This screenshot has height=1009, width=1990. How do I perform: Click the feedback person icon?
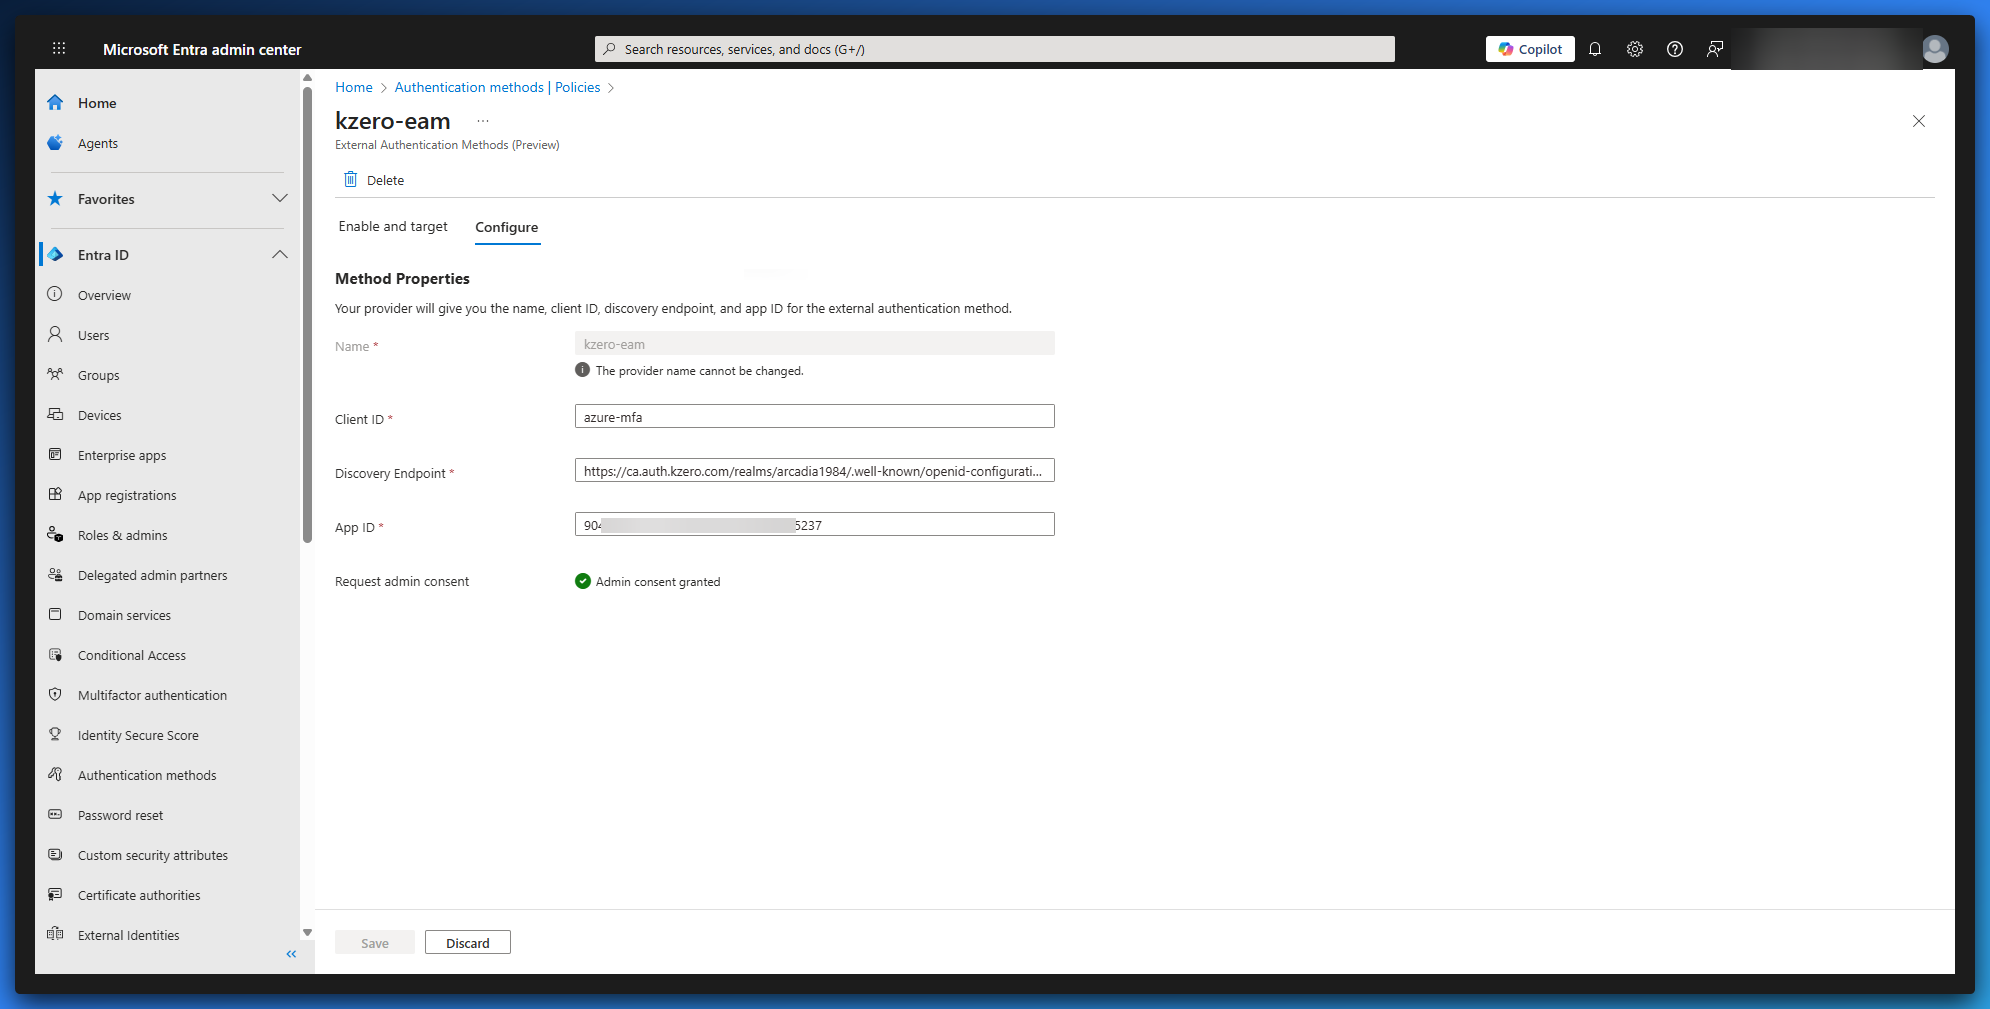(x=1715, y=49)
